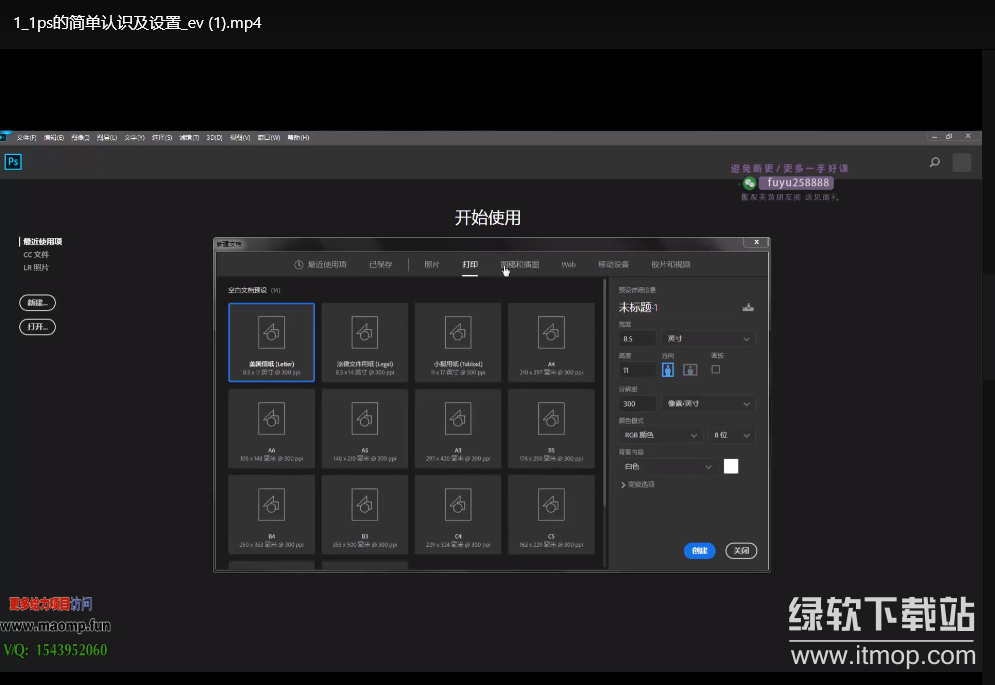
Task: Click the save preset icon beside 未标题-1
Action: 747,308
